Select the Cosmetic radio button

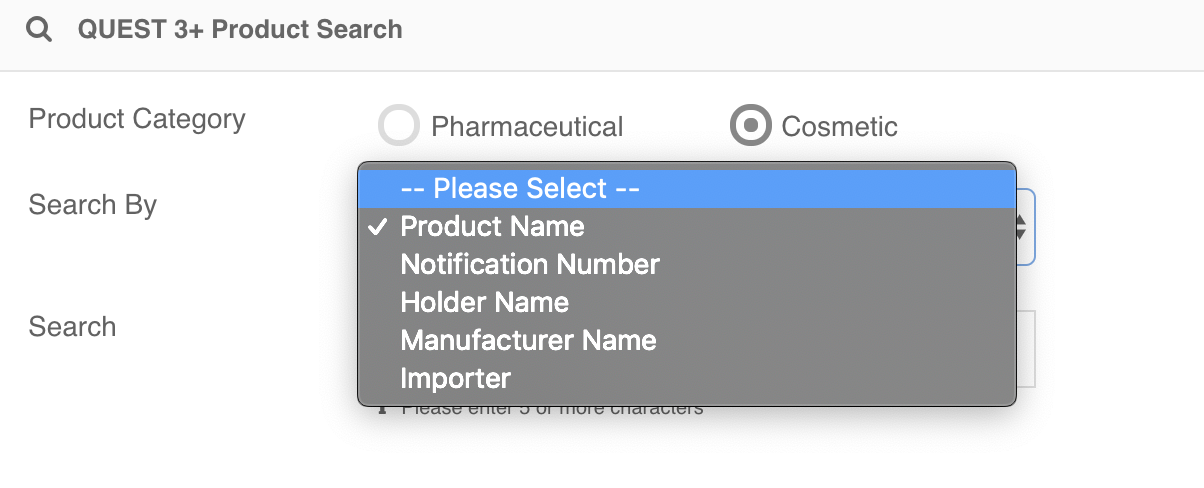point(750,126)
